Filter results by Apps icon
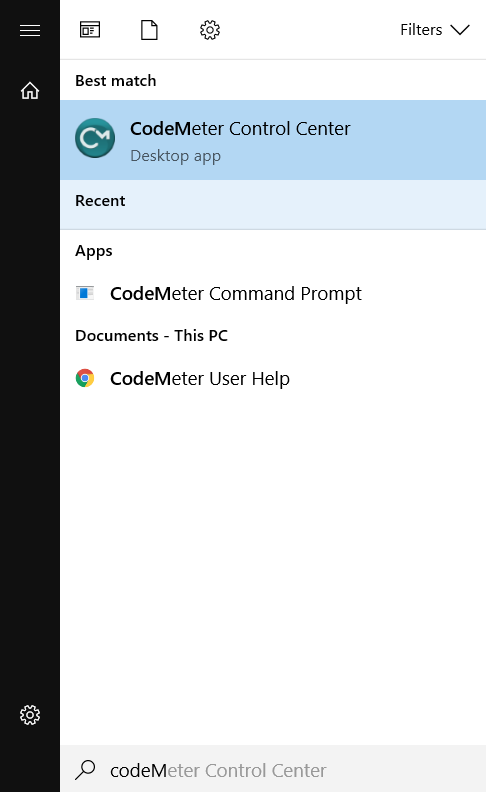 click(90, 30)
